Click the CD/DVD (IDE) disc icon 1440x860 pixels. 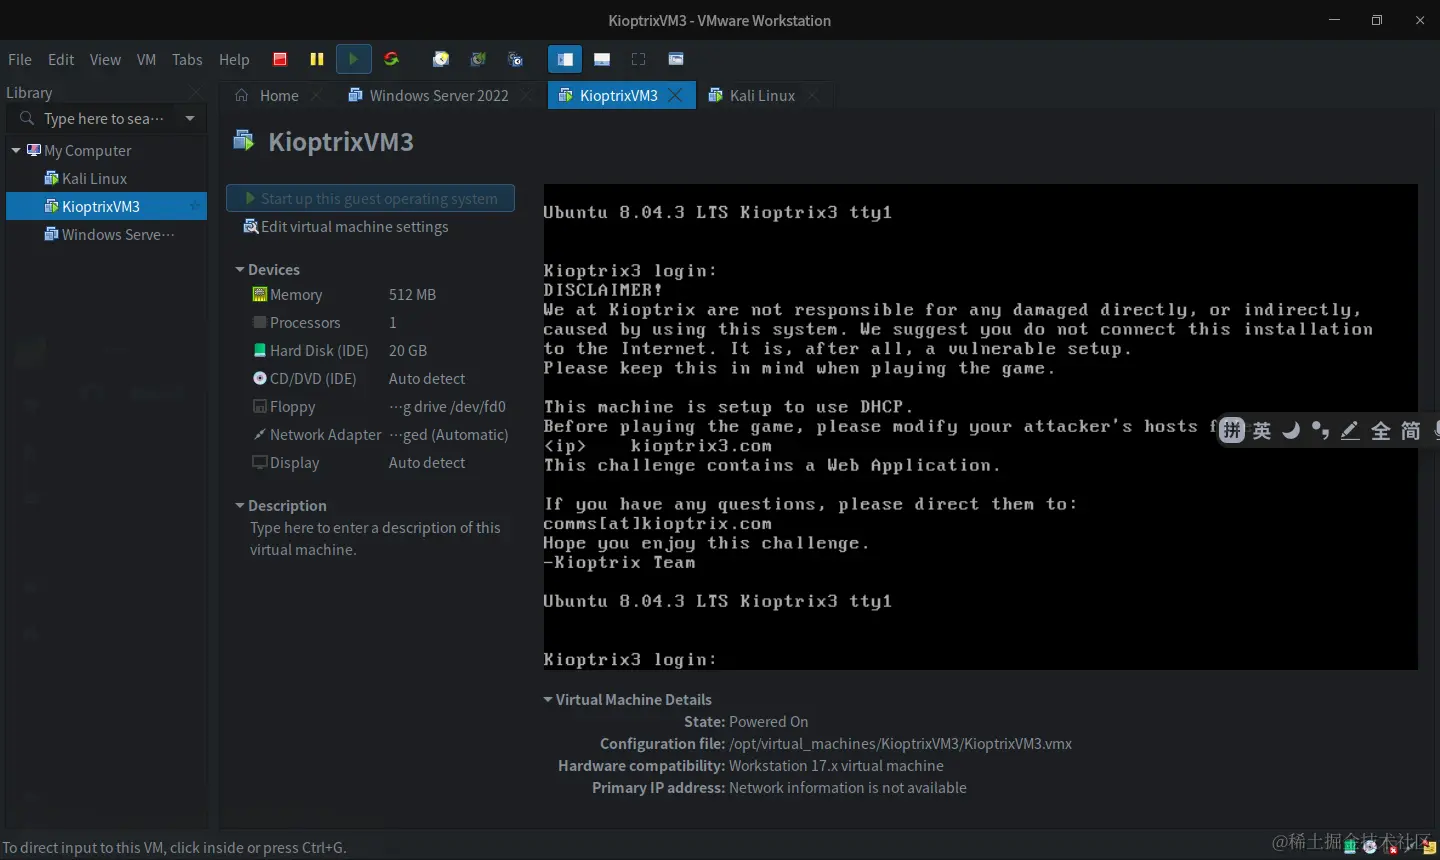[260, 379]
